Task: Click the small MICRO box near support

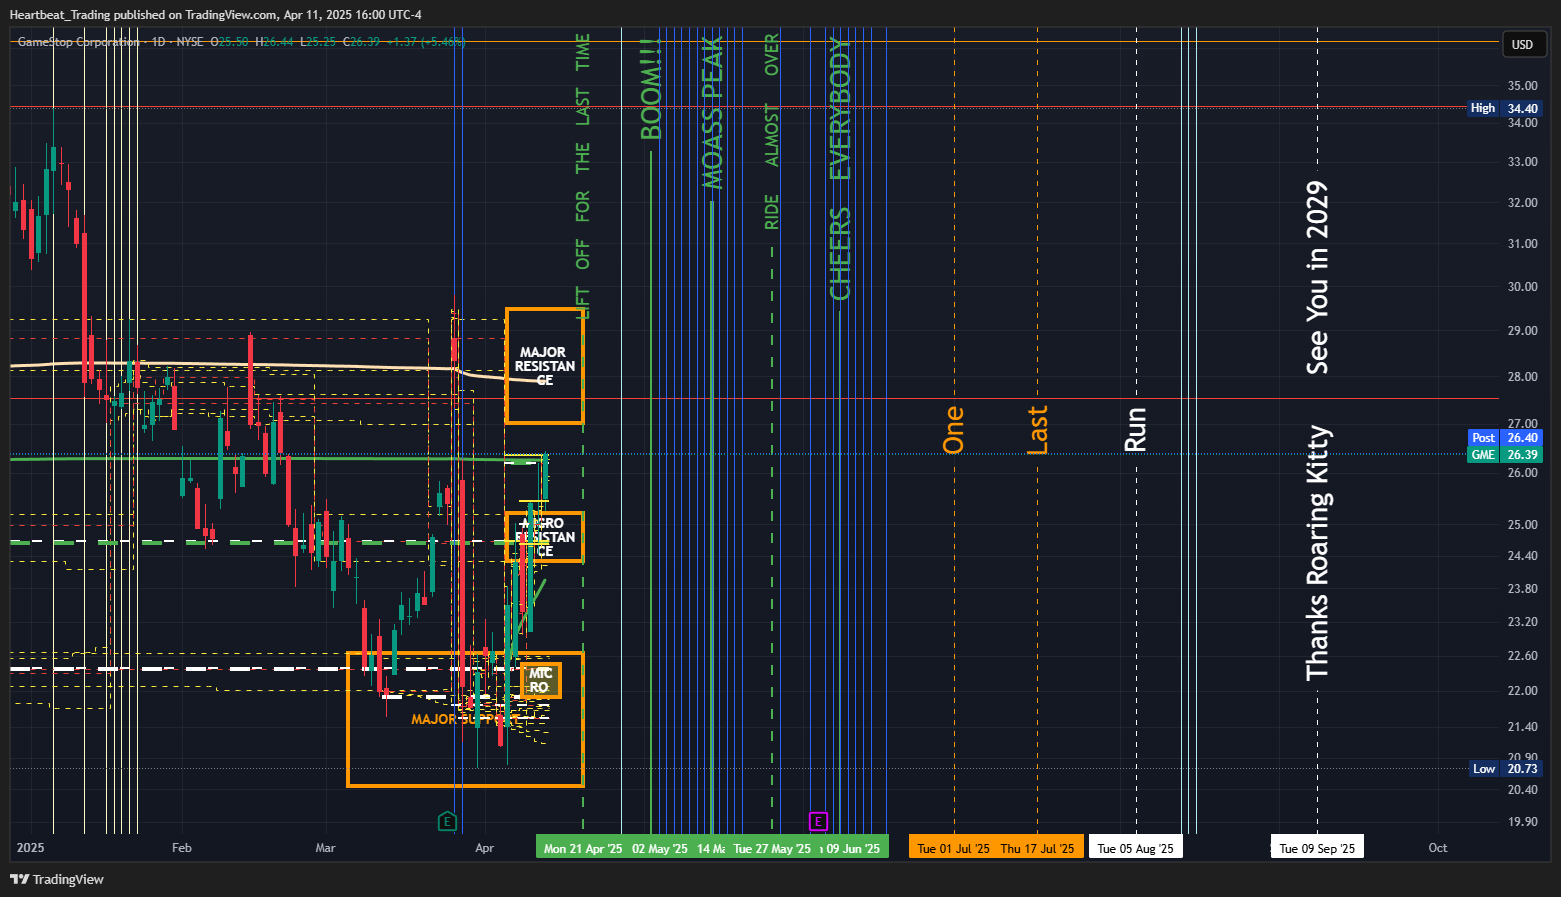Action: click(540, 680)
